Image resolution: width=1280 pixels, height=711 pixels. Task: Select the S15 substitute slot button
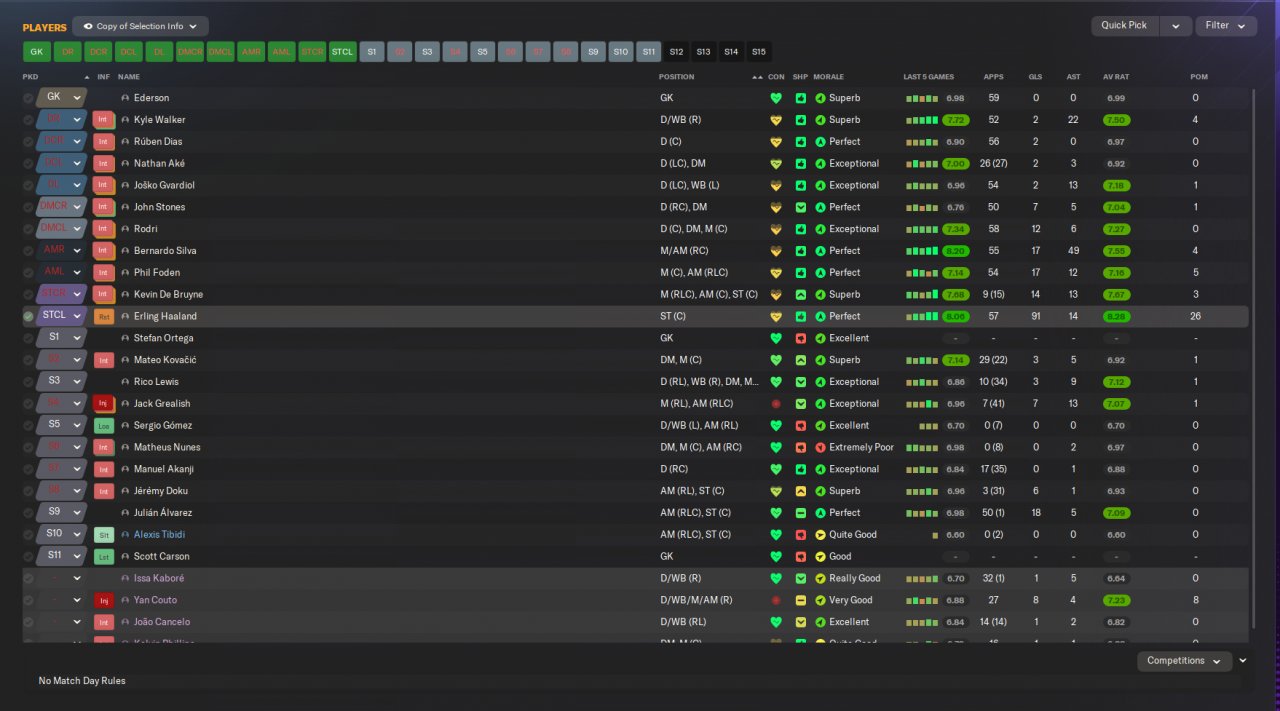coord(759,52)
